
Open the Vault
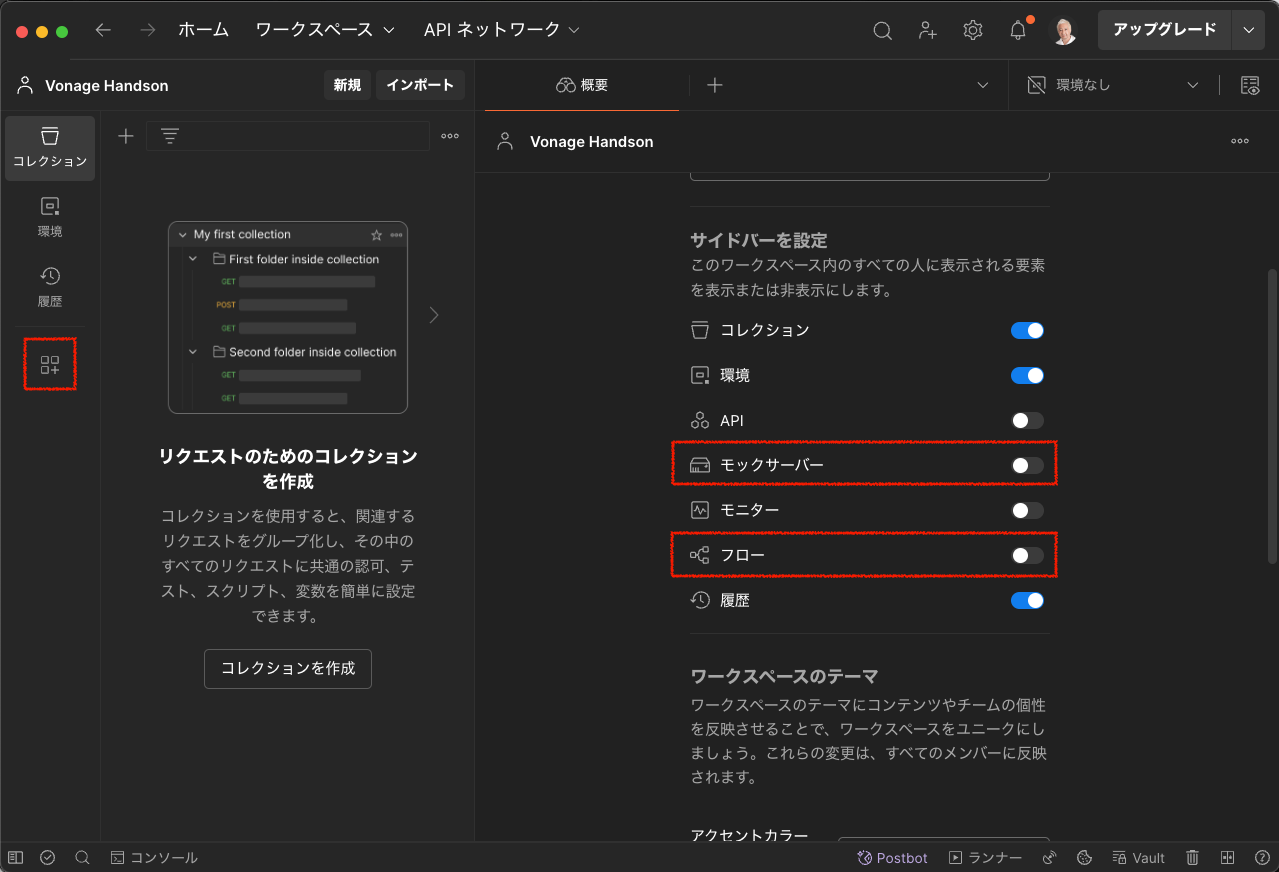pyautogui.click(x=1139, y=858)
